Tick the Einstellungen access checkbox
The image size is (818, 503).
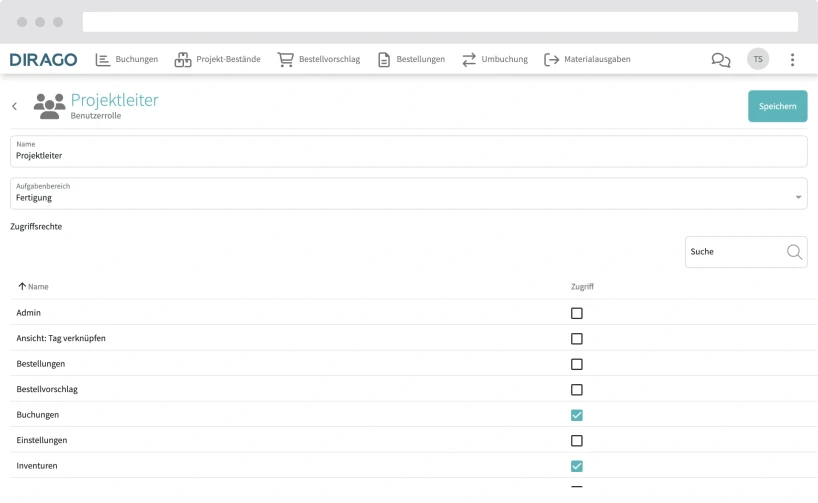pos(576,440)
